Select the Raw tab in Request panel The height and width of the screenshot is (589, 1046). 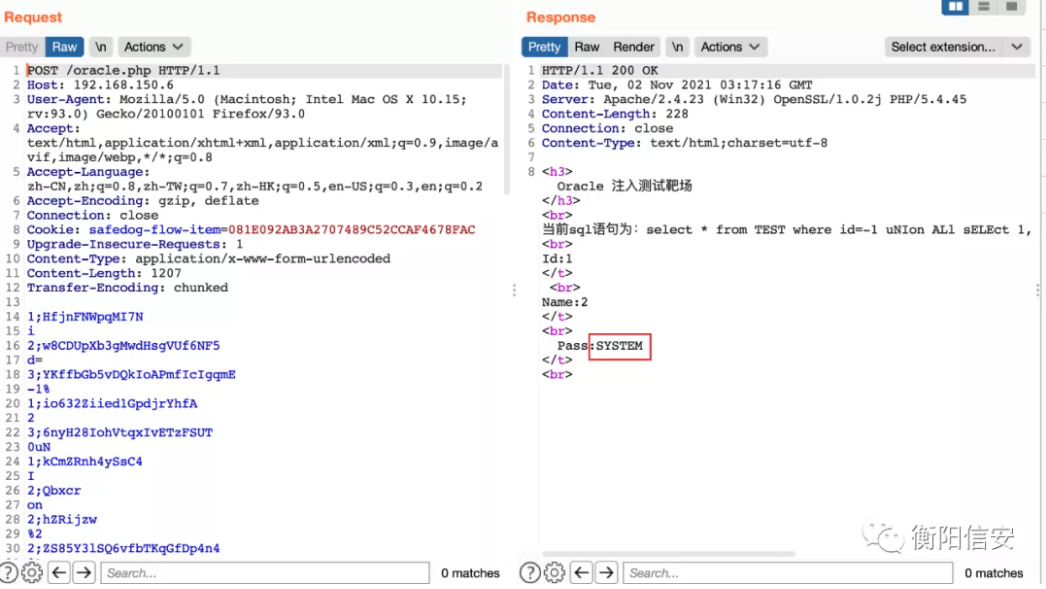[65, 47]
